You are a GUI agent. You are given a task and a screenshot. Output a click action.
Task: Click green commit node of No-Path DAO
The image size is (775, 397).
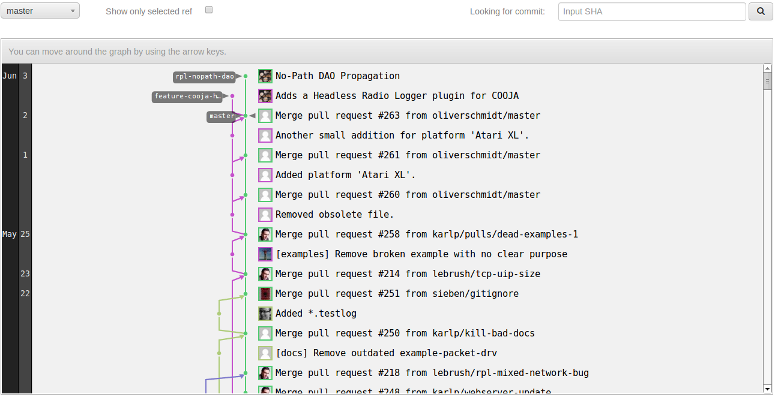[x=245, y=76]
